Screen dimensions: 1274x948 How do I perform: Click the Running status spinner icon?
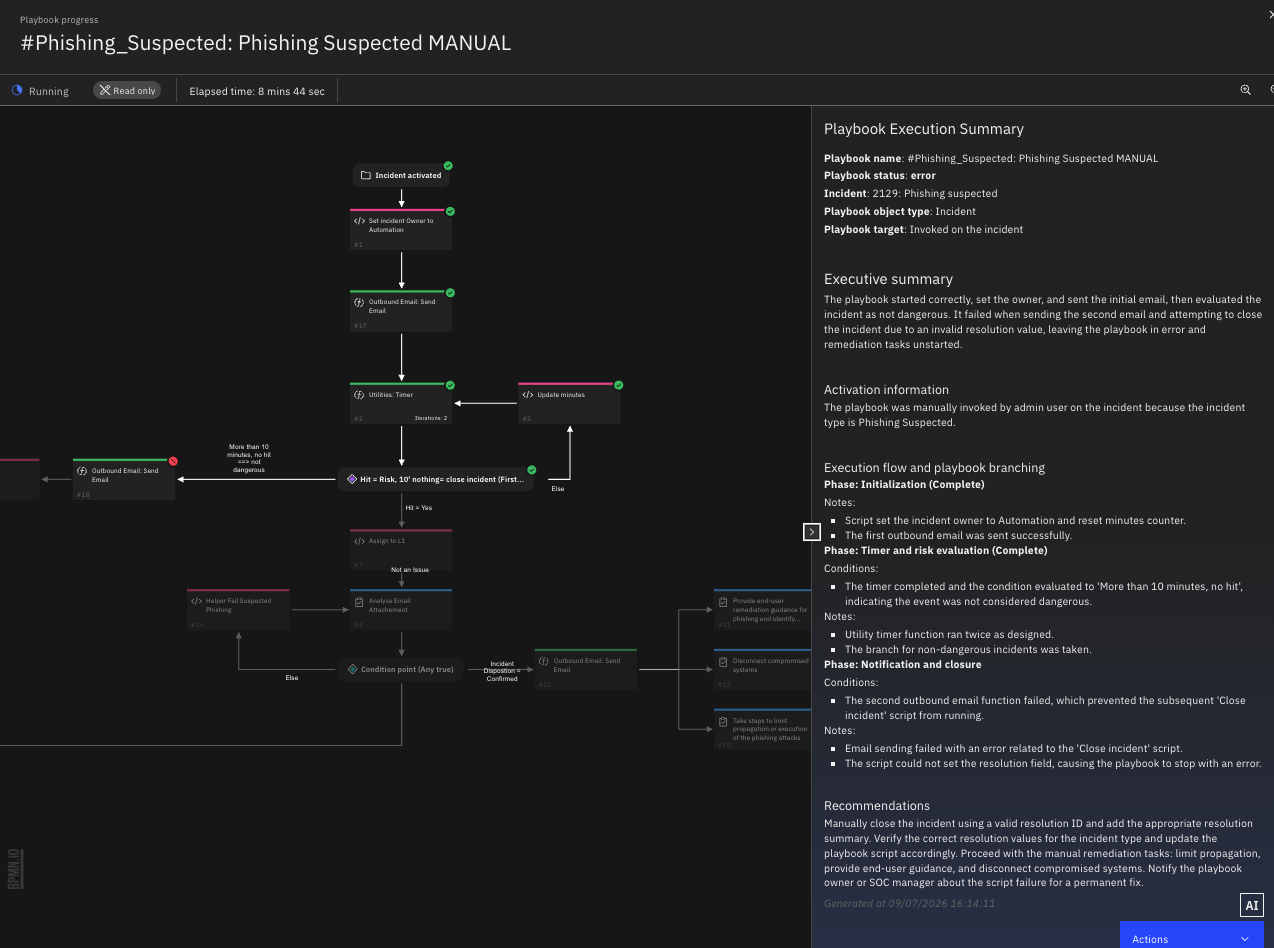[17, 90]
